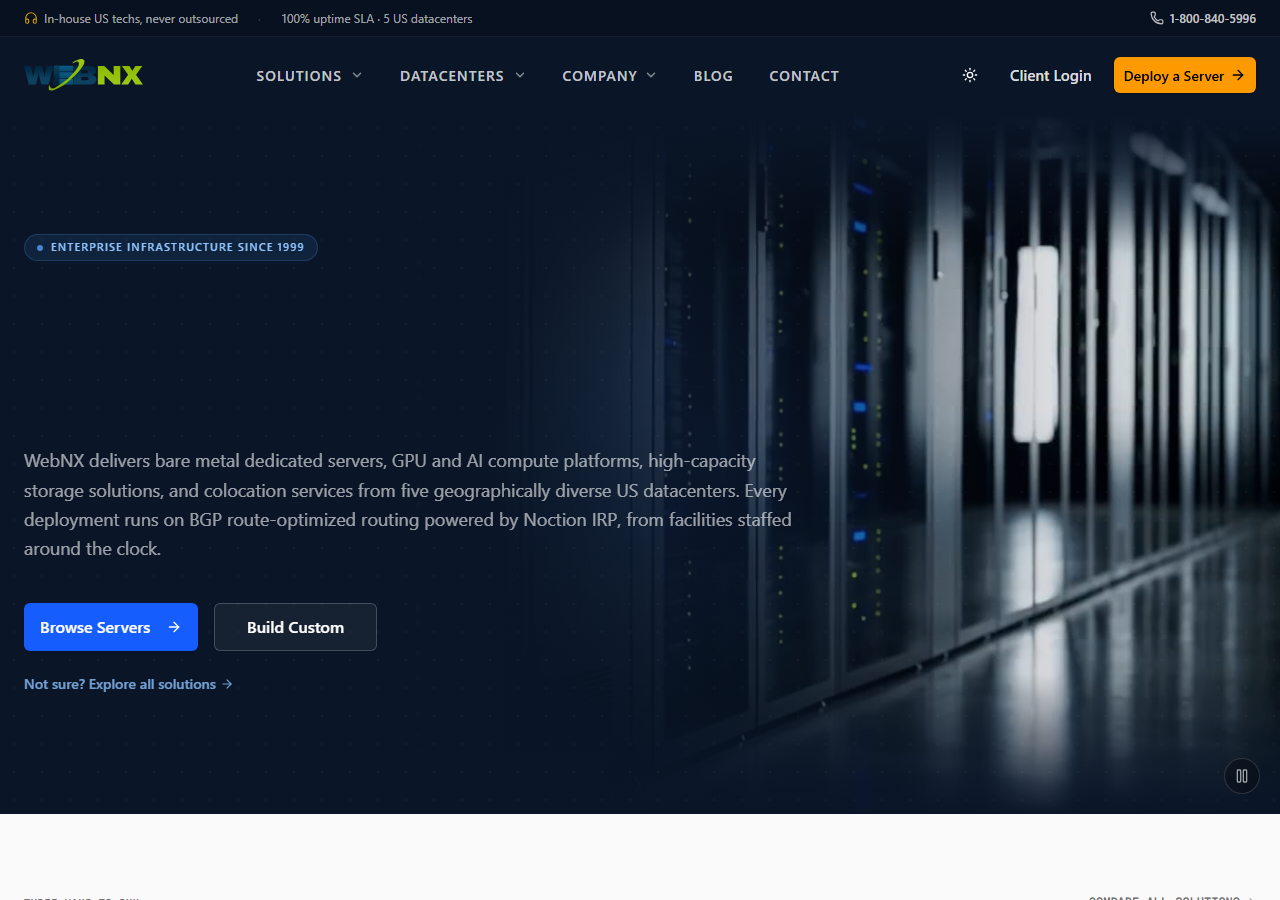Viewport: 1280px width, 900px height.
Task: Expand the Solutions dropdown menu
Action: tap(309, 76)
